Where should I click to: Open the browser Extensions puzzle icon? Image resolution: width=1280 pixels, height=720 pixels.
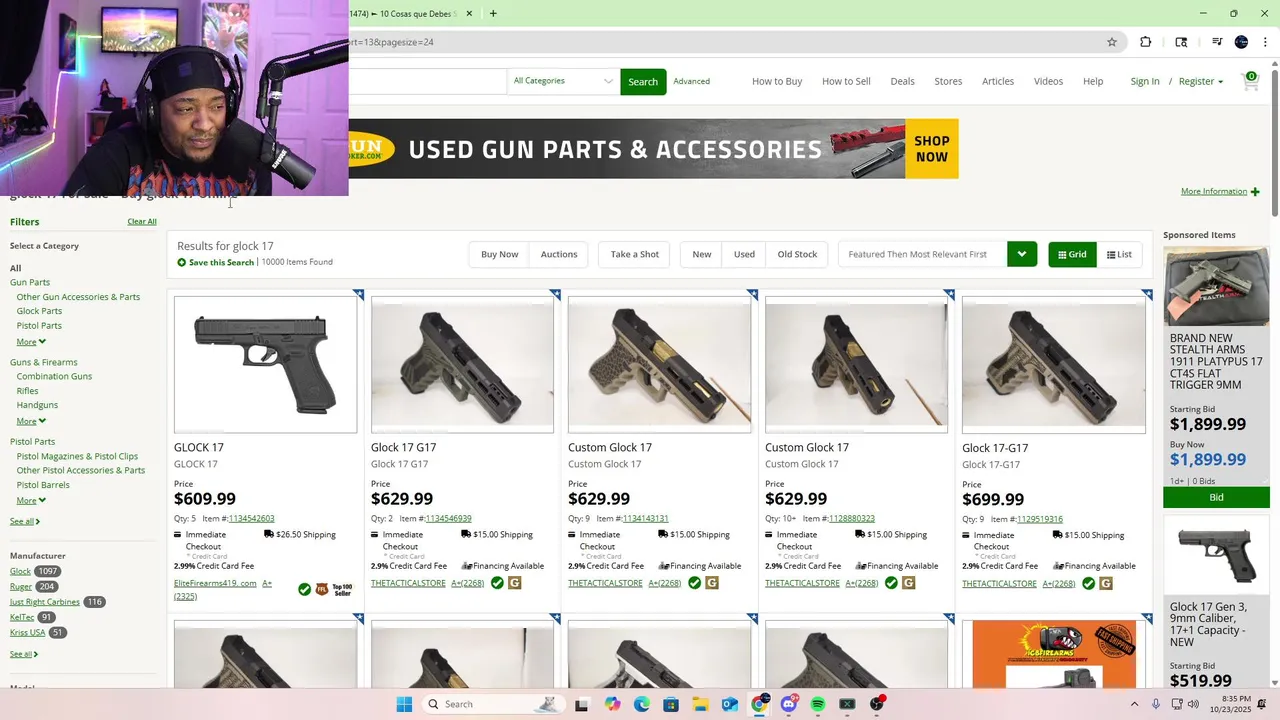coord(1146,42)
